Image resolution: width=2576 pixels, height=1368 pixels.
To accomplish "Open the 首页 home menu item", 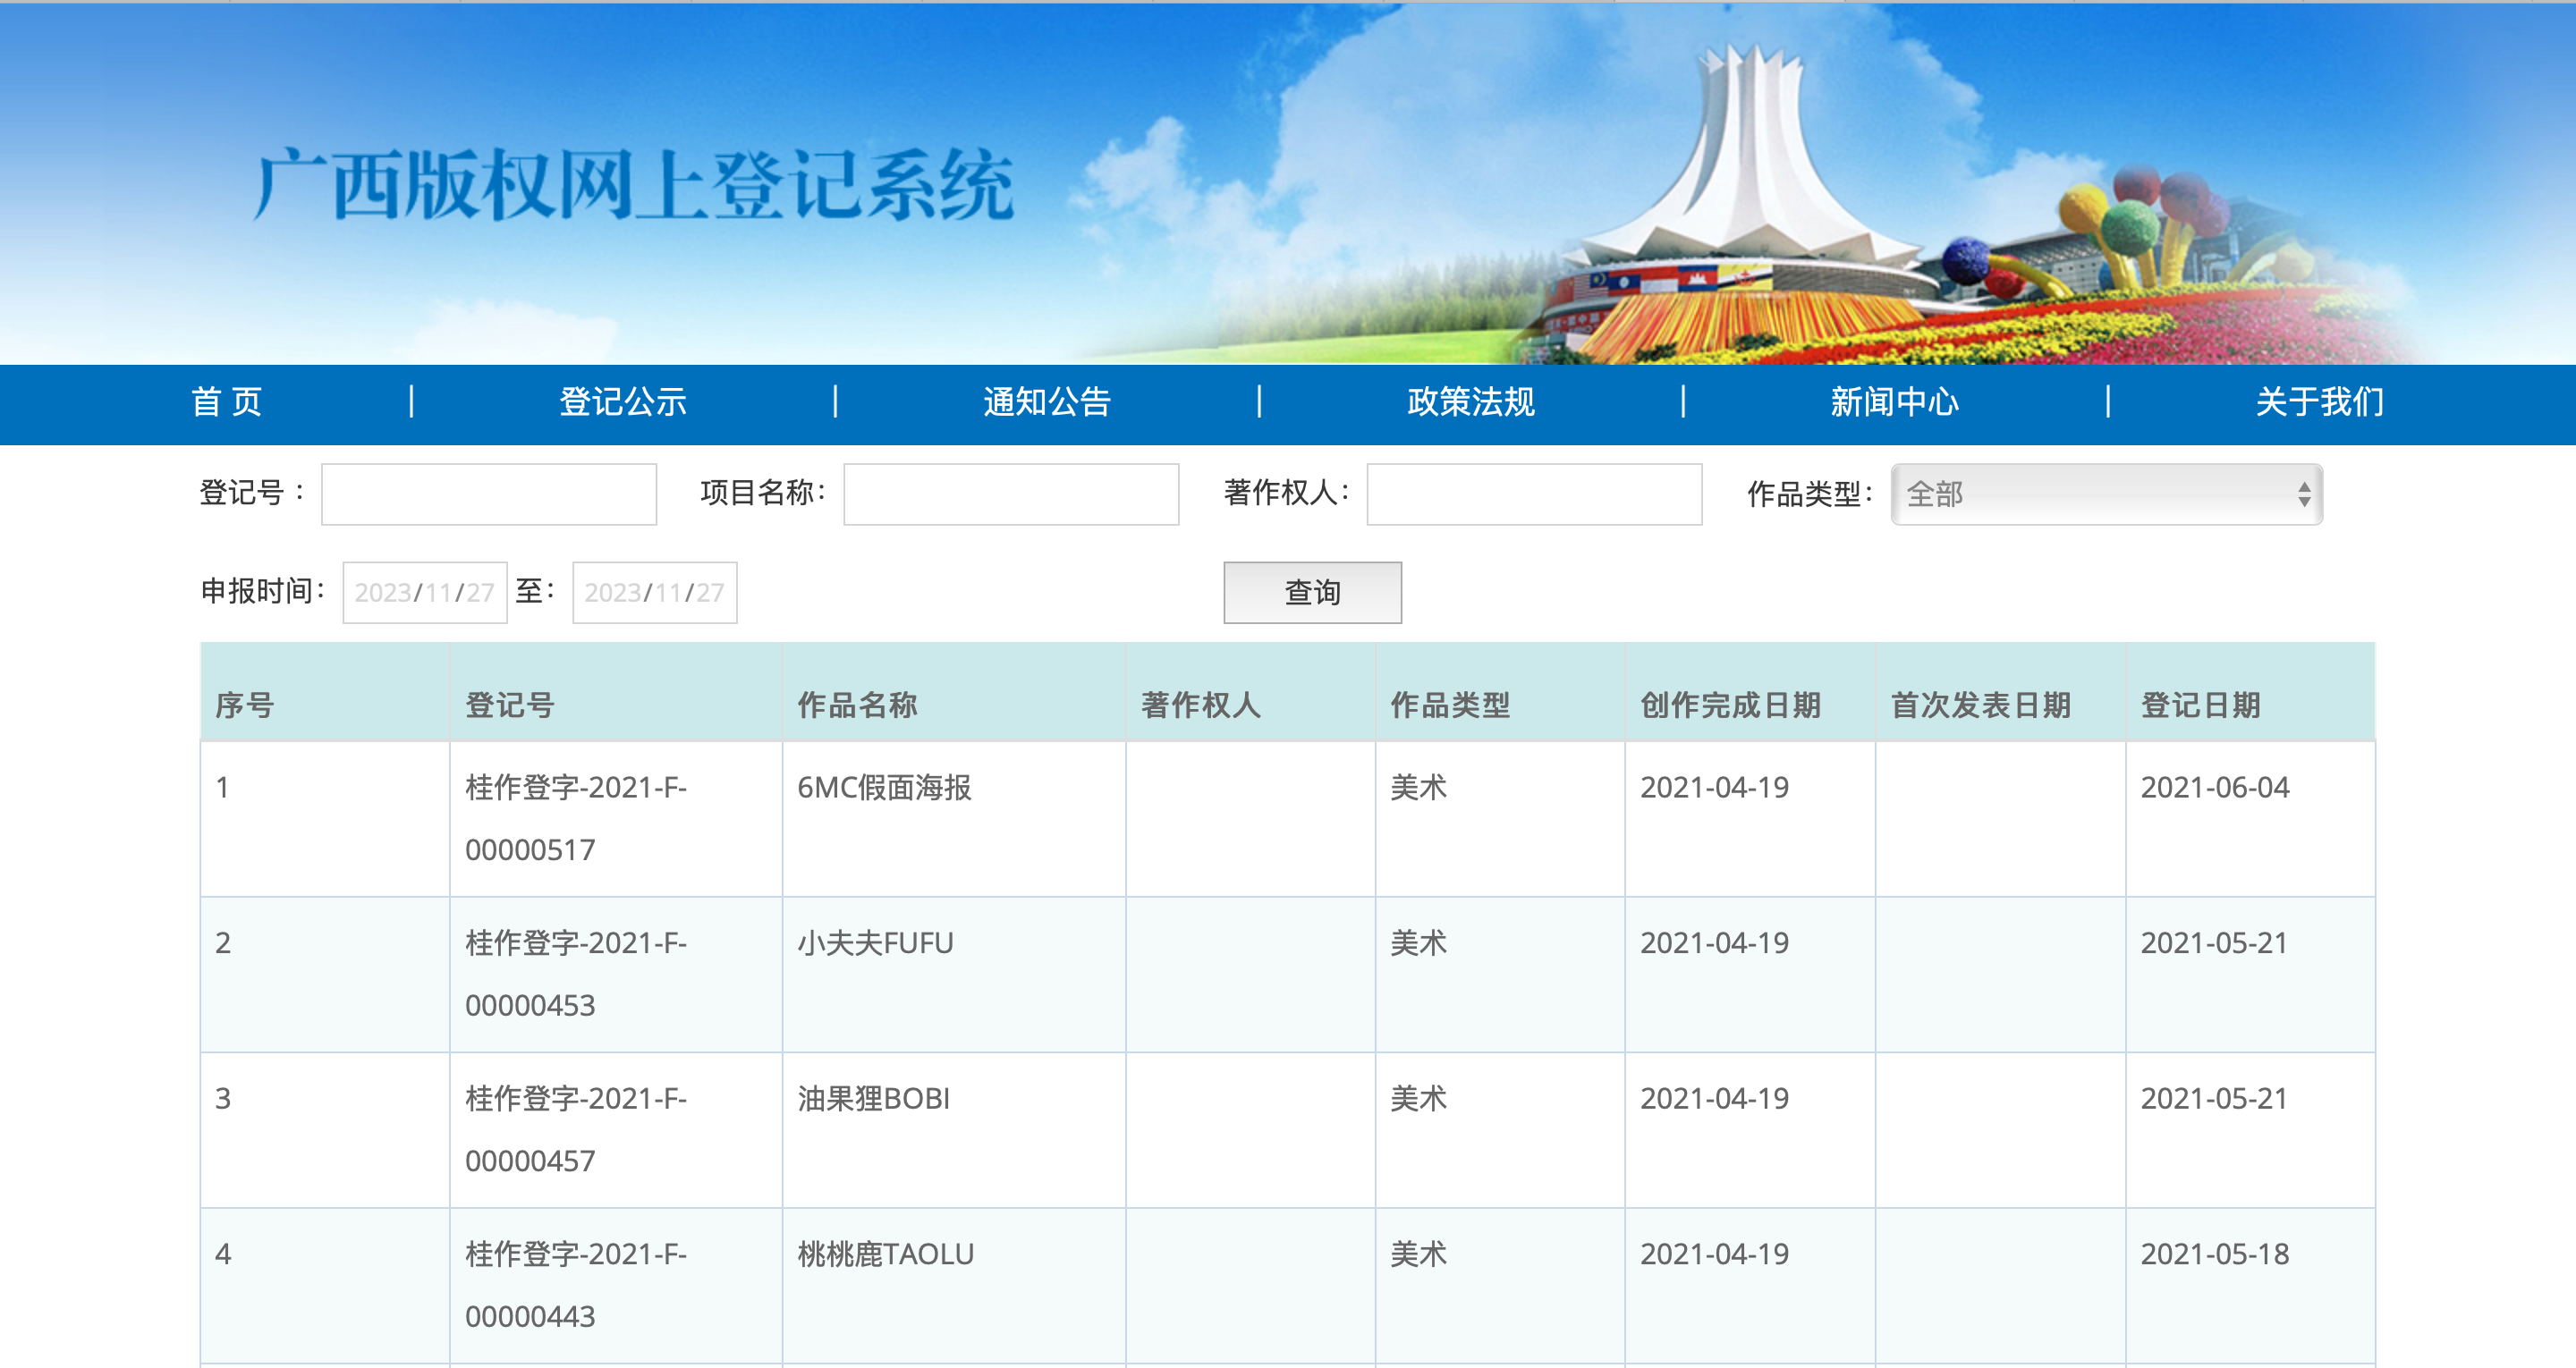I will (x=226, y=402).
